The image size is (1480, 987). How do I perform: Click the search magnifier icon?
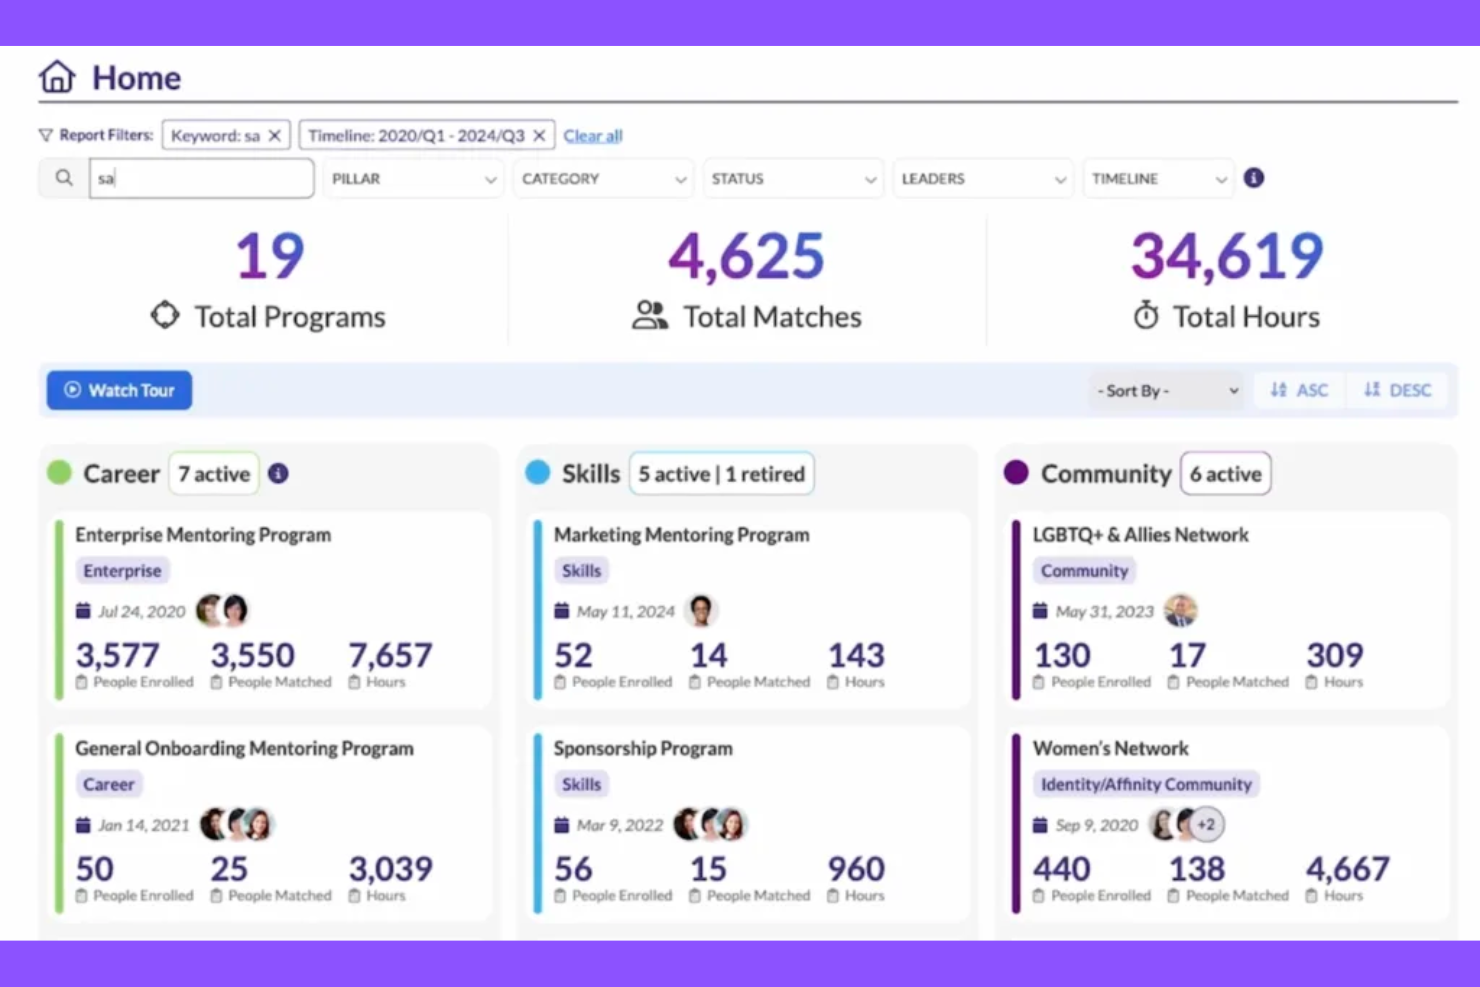63,178
